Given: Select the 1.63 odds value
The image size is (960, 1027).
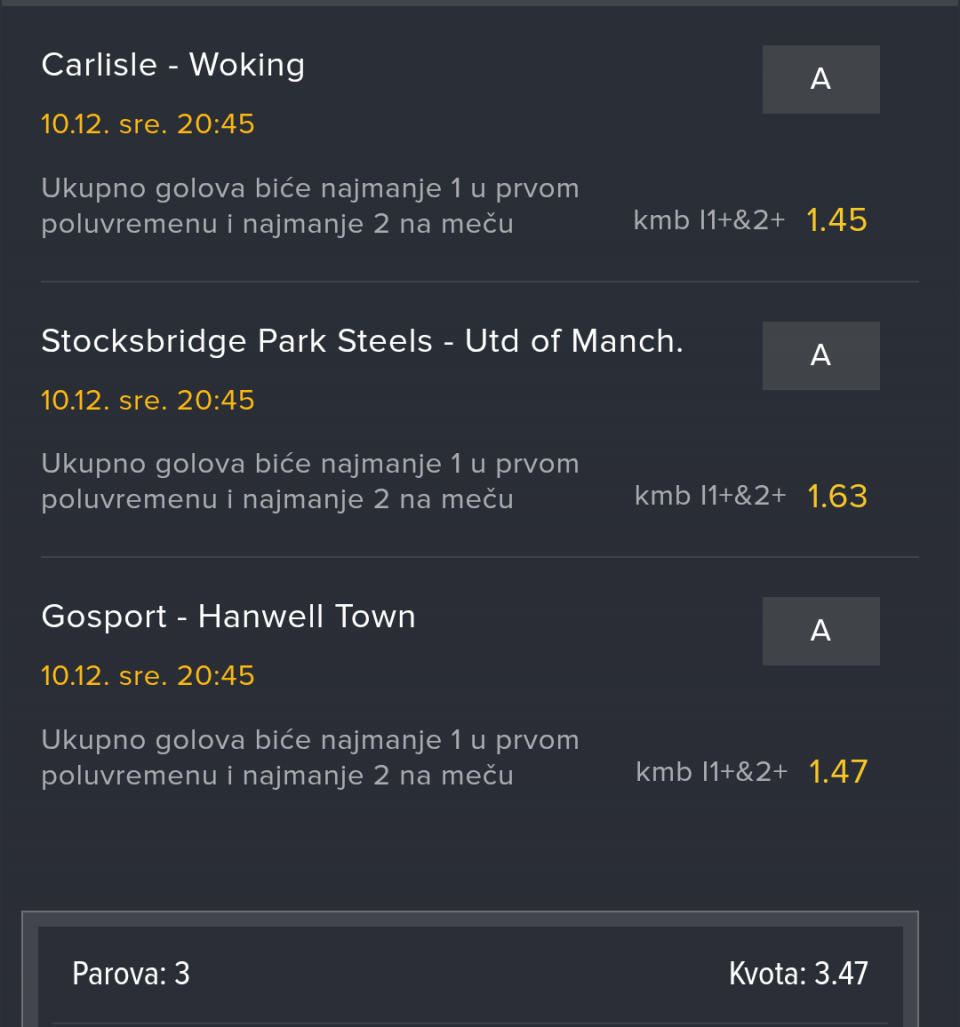Looking at the screenshot, I should [837, 496].
